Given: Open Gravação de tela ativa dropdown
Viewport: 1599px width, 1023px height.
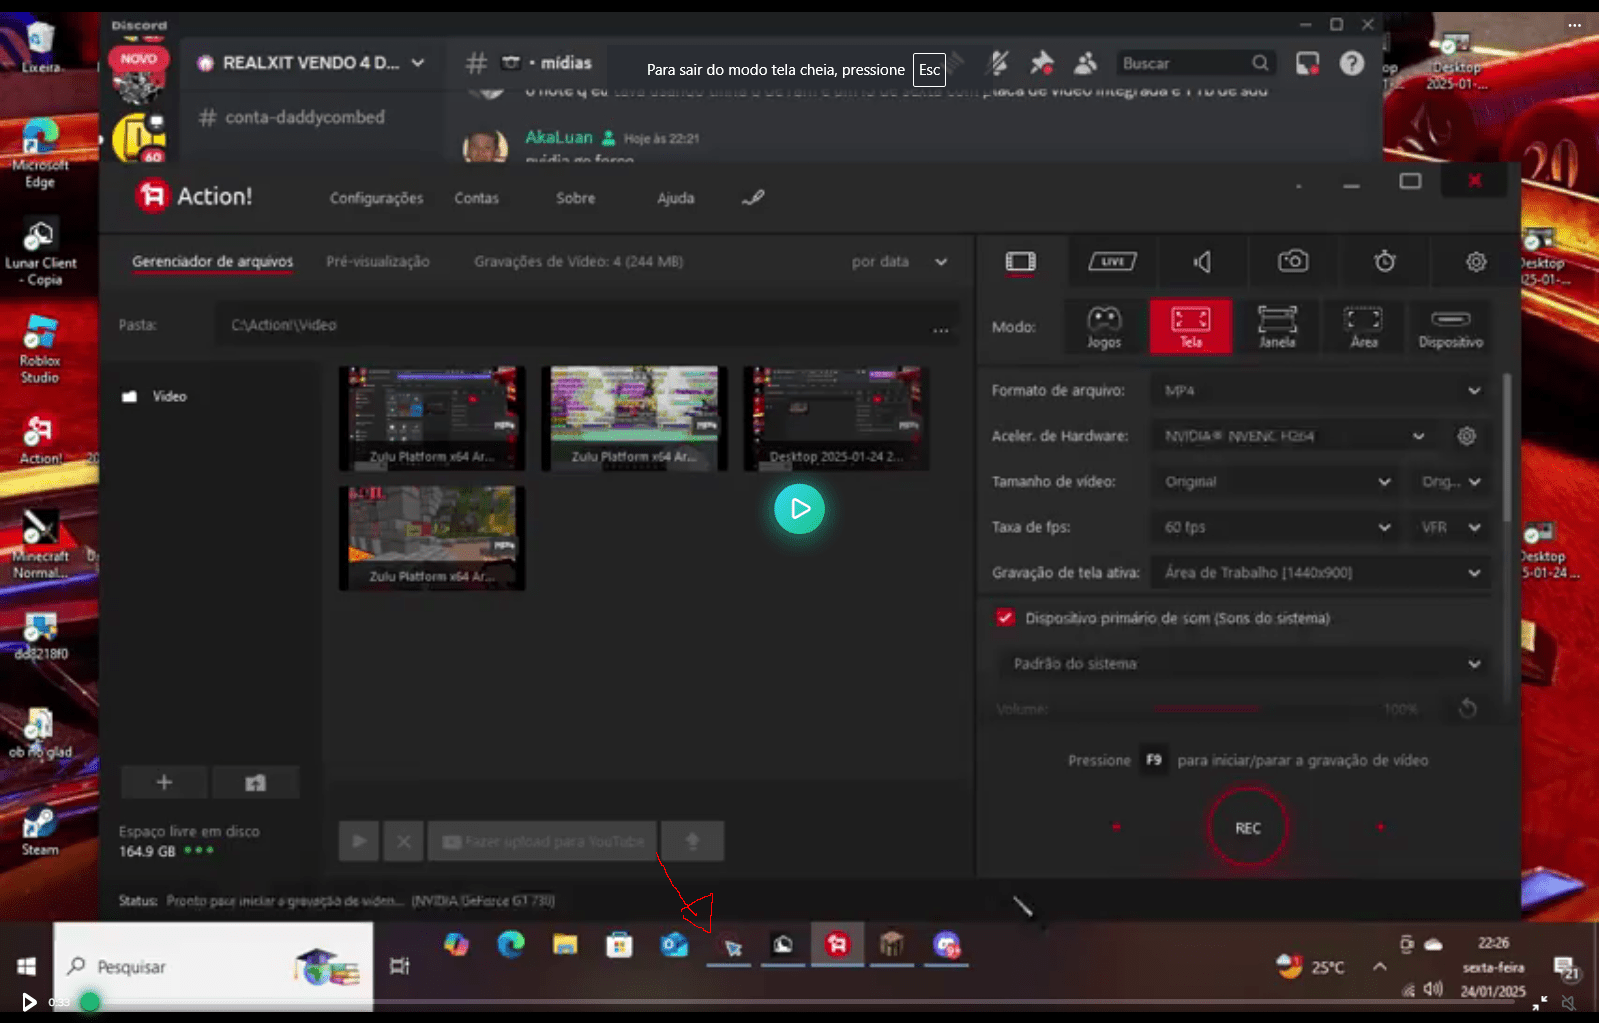Looking at the screenshot, I should [x=1320, y=572].
